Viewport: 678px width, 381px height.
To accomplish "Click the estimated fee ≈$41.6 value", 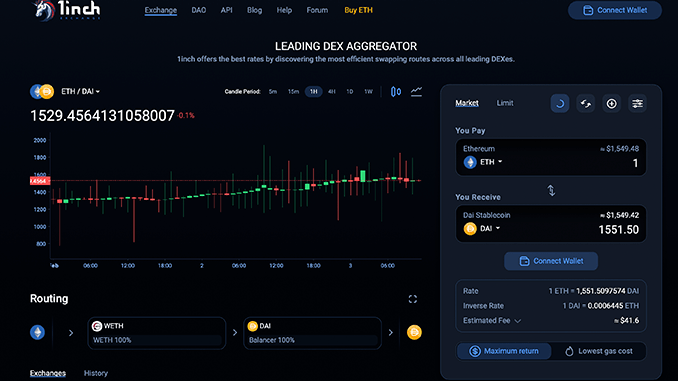I will (x=627, y=320).
